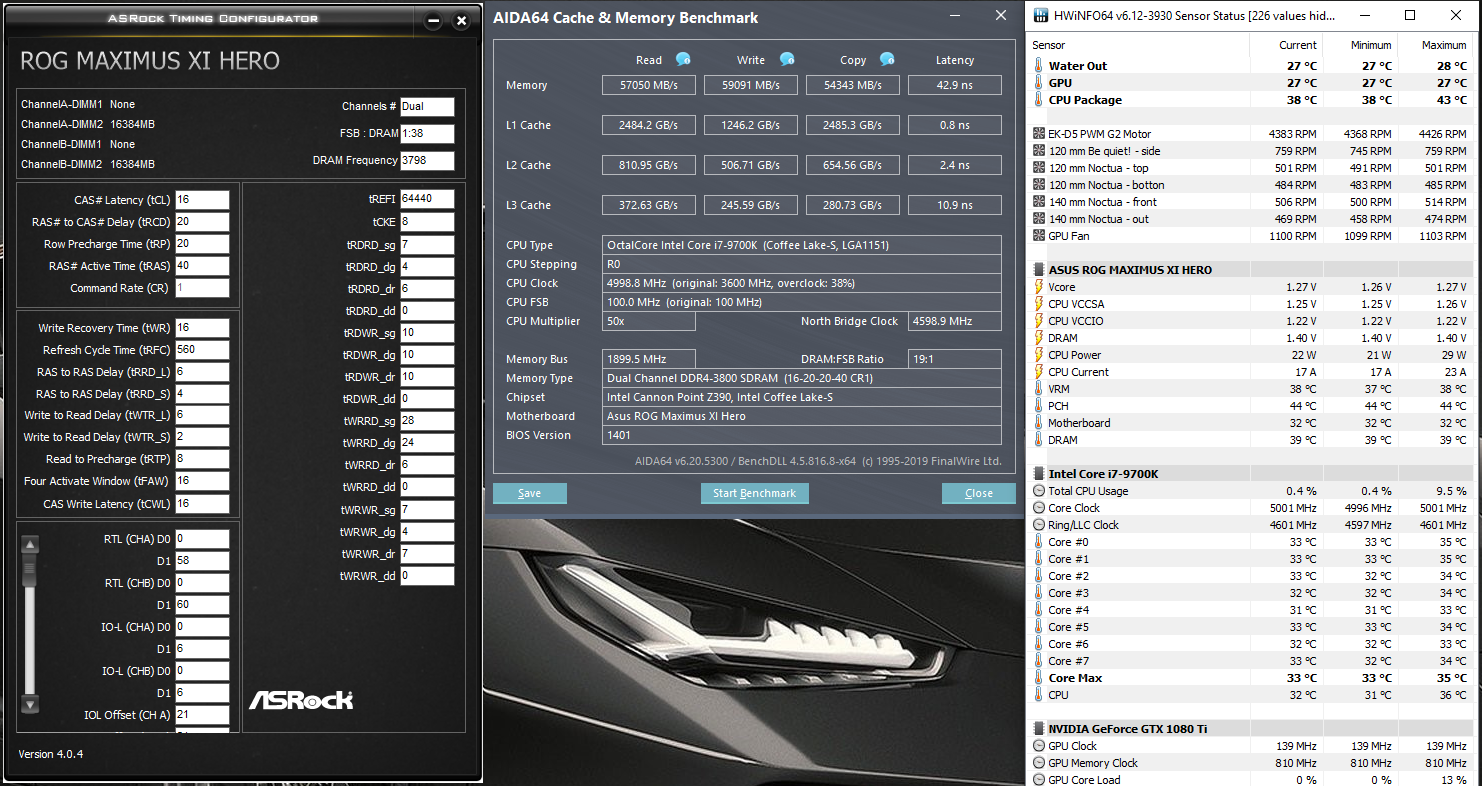1482x786 pixels.
Task: Click the CAS# Latency (tCL) field
Action: pyautogui.click(x=202, y=200)
